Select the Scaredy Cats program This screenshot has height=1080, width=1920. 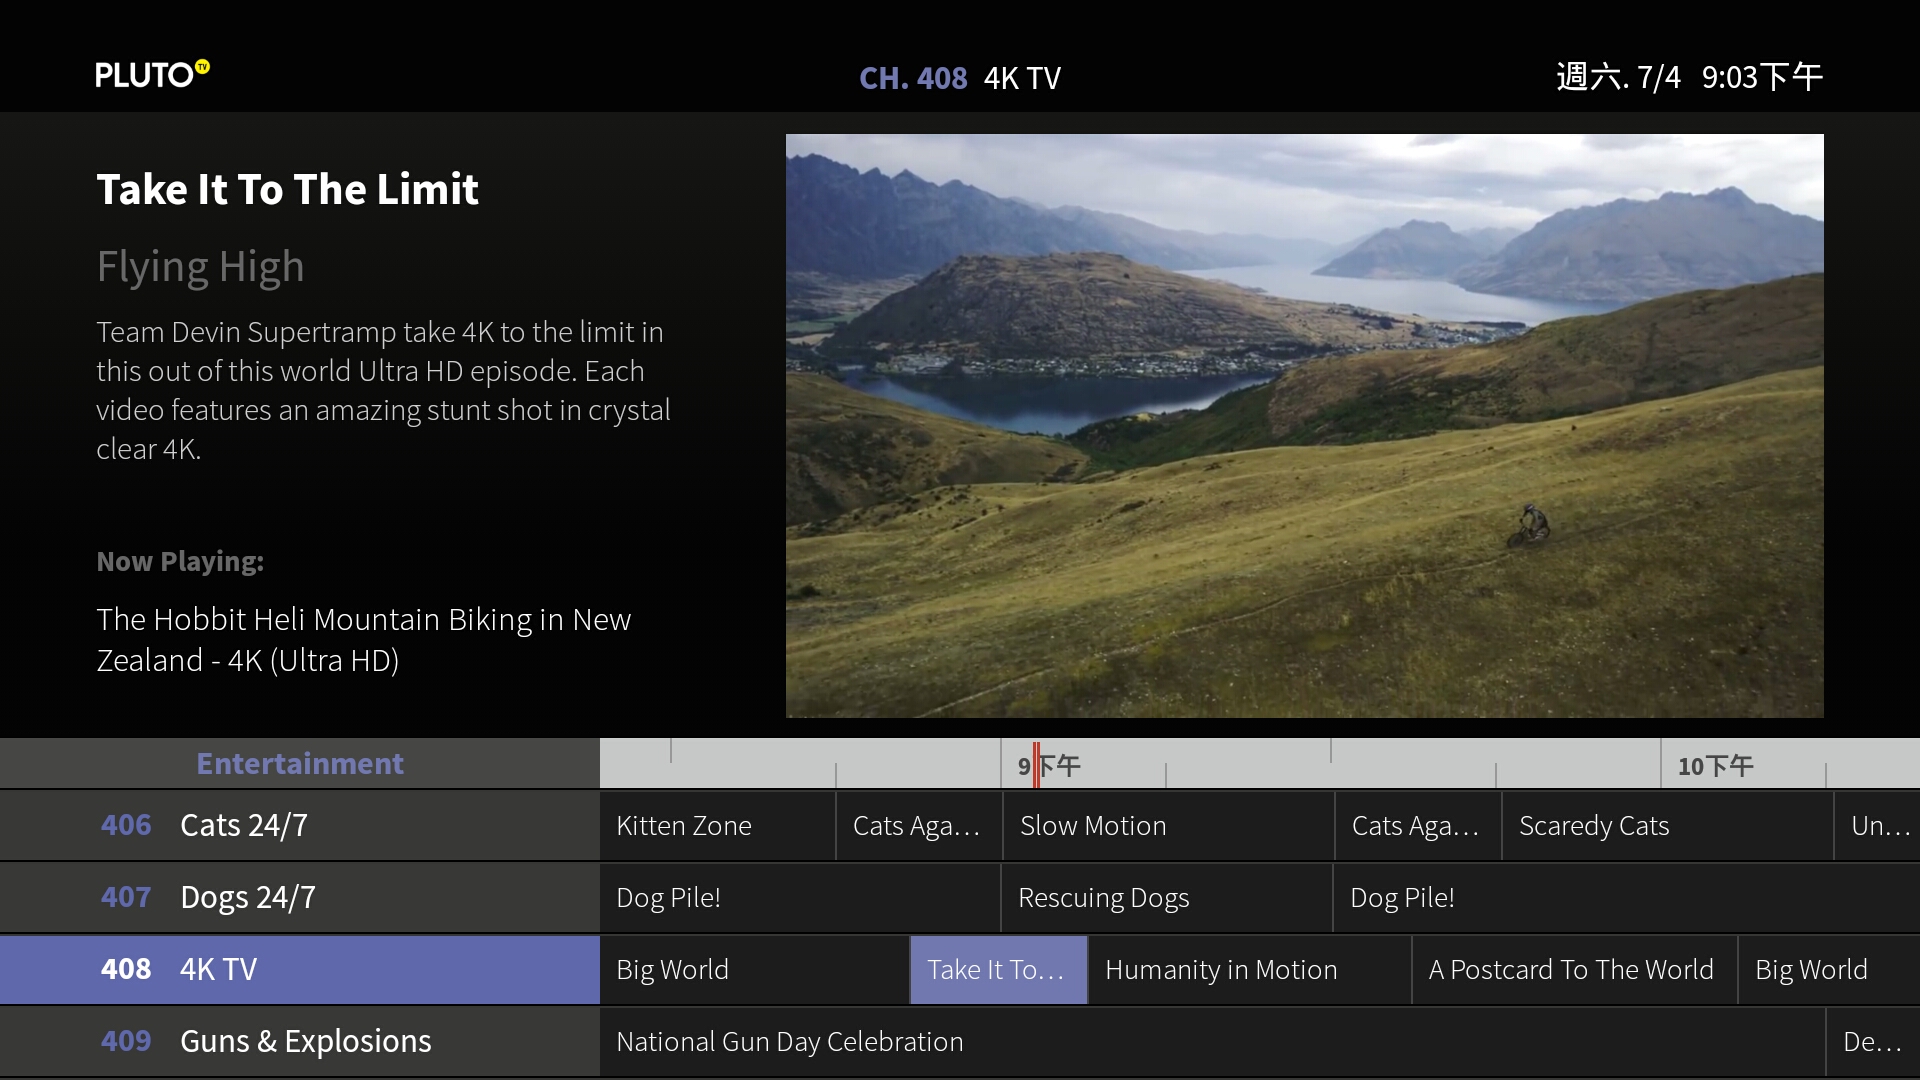tap(1667, 825)
